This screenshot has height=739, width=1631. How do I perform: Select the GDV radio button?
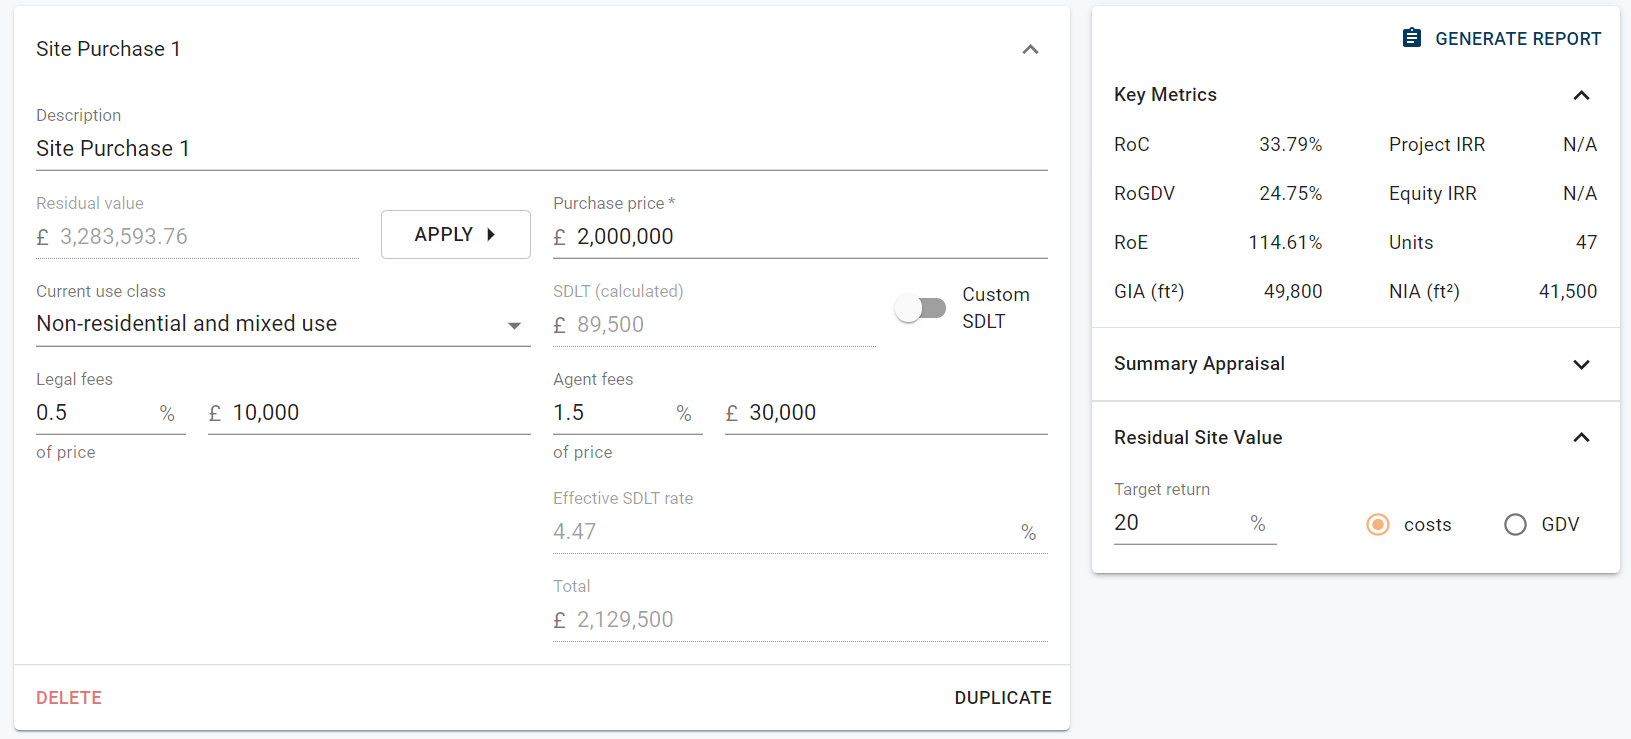coord(1515,525)
